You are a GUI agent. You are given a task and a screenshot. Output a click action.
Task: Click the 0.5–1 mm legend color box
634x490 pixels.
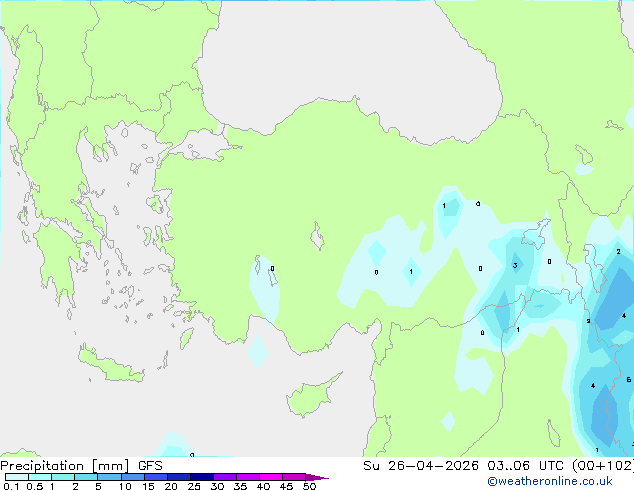(40, 477)
